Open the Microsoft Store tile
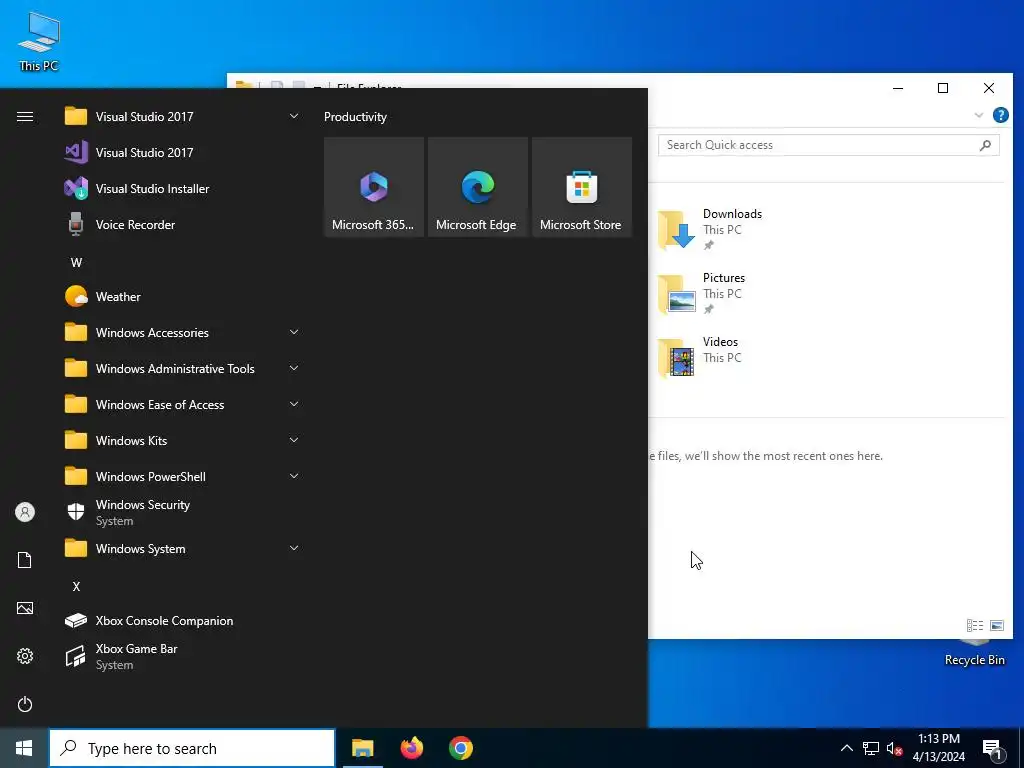Viewport: 1024px width, 768px height. point(581,187)
